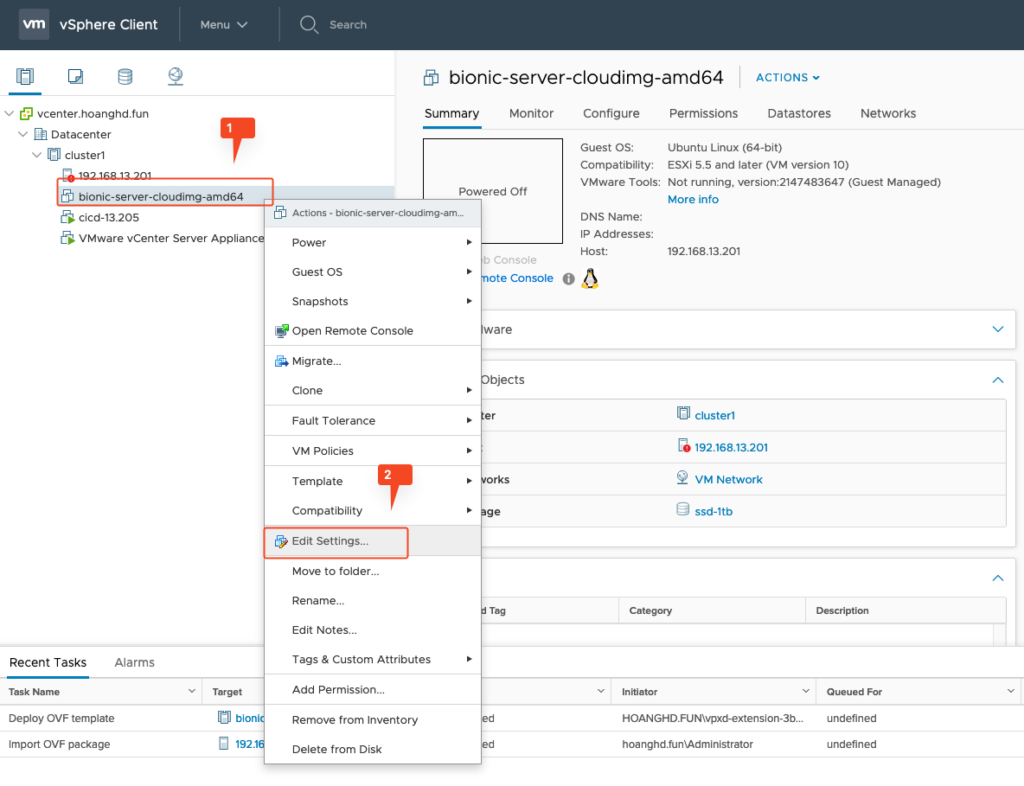Choose Edit Settings from context menu
The image size is (1024, 786).
point(373,541)
